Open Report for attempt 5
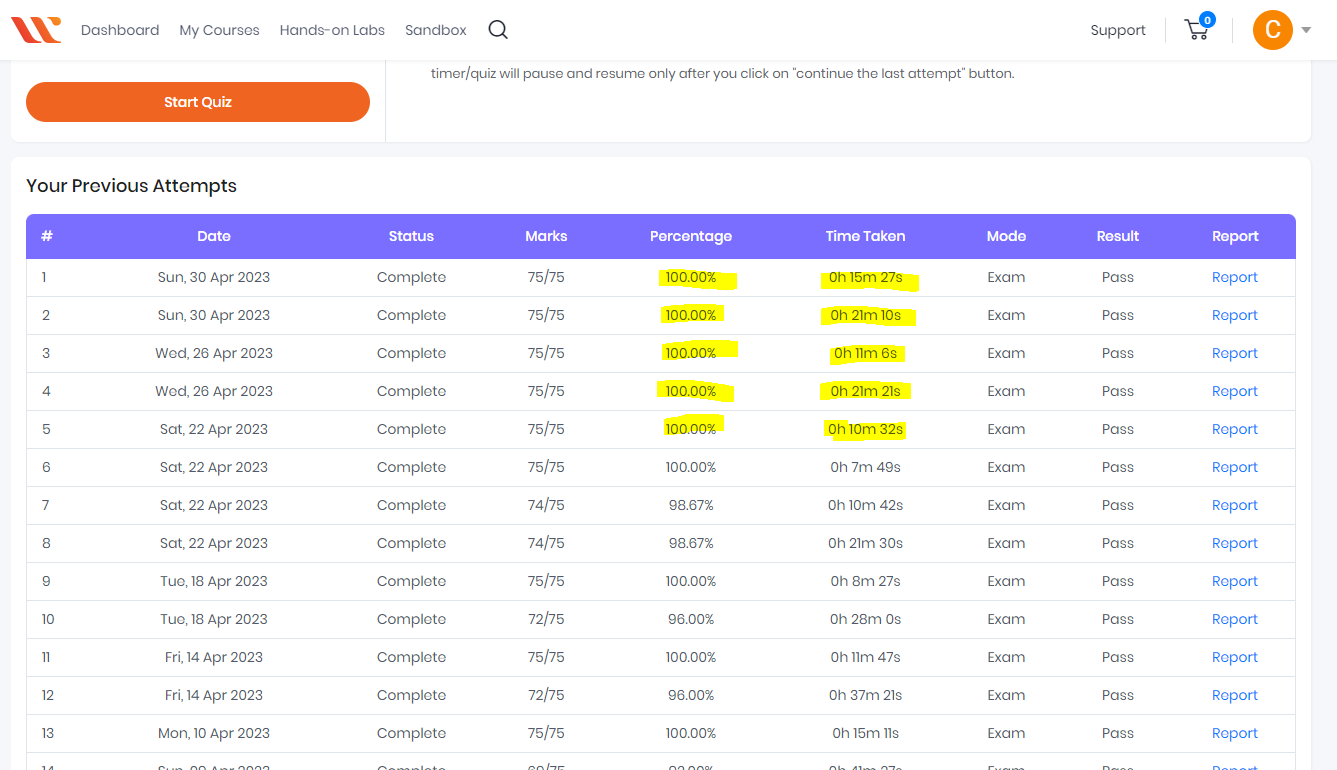1337x770 pixels. tap(1235, 429)
